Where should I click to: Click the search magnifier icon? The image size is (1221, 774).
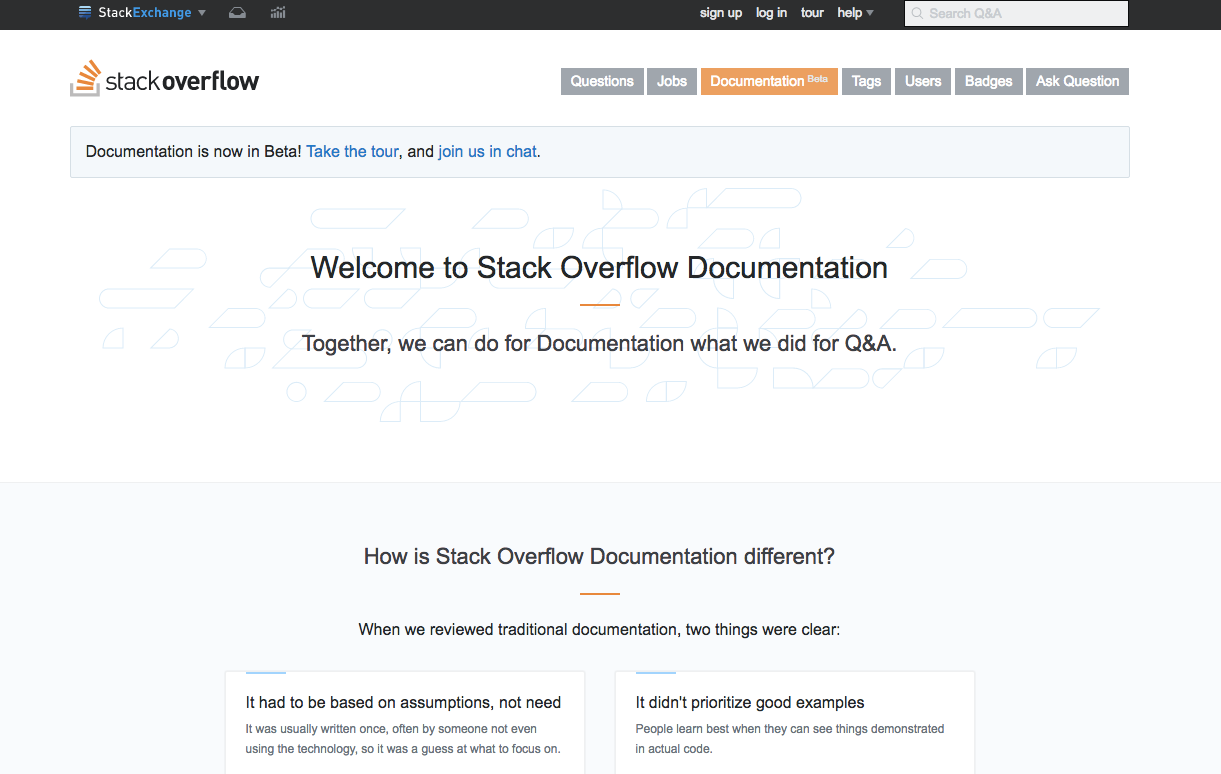917,13
